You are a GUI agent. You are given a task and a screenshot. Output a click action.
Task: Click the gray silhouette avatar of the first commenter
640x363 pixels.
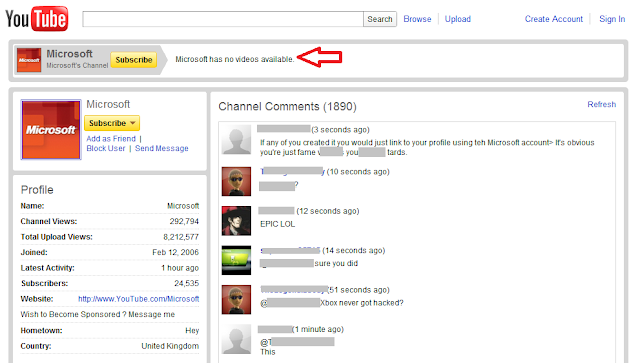pos(236,140)
